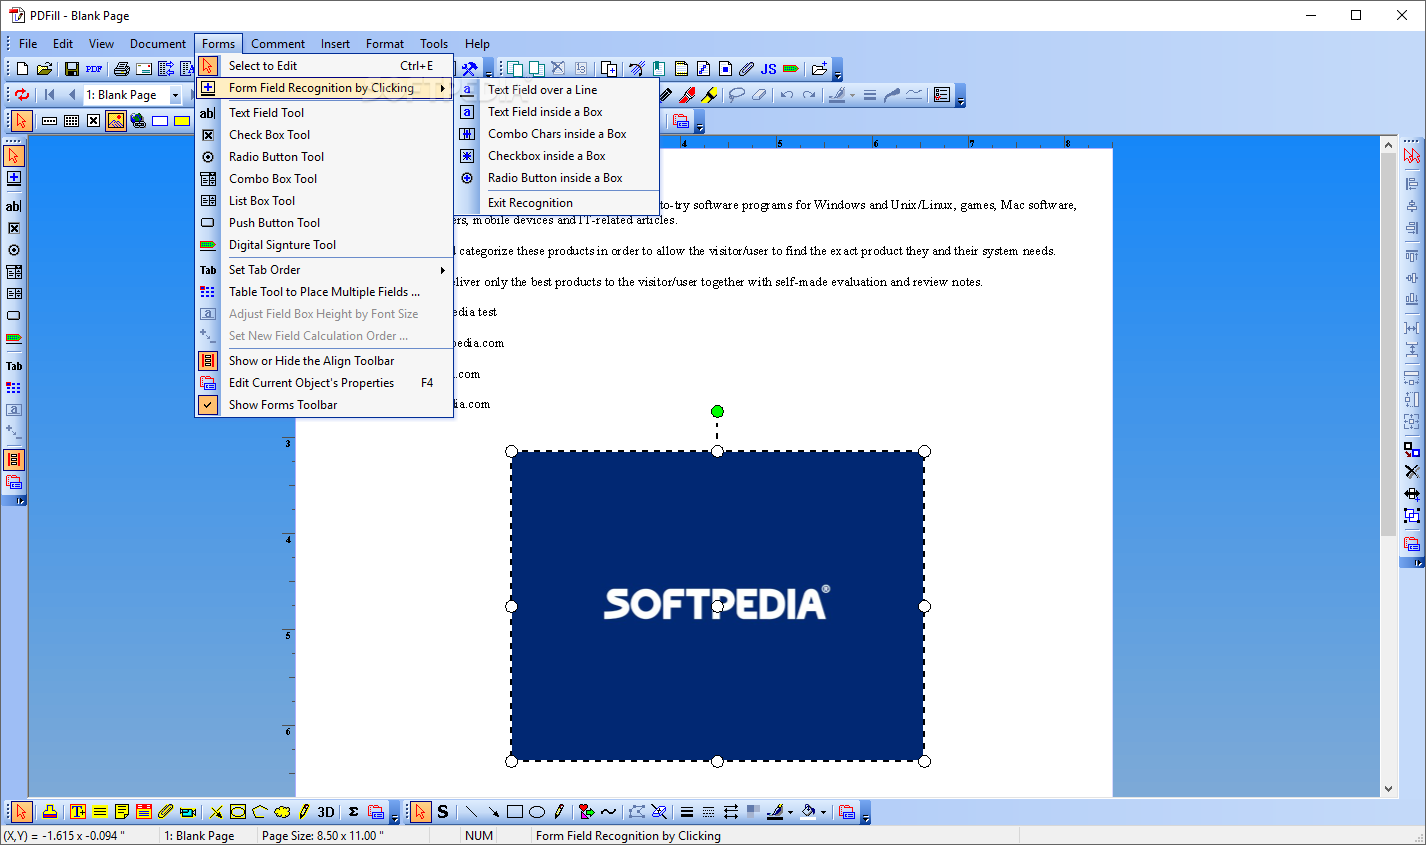Toggle the Show Forms Toolbar check mark
The image size is (1426, 845).
[208, 405]
